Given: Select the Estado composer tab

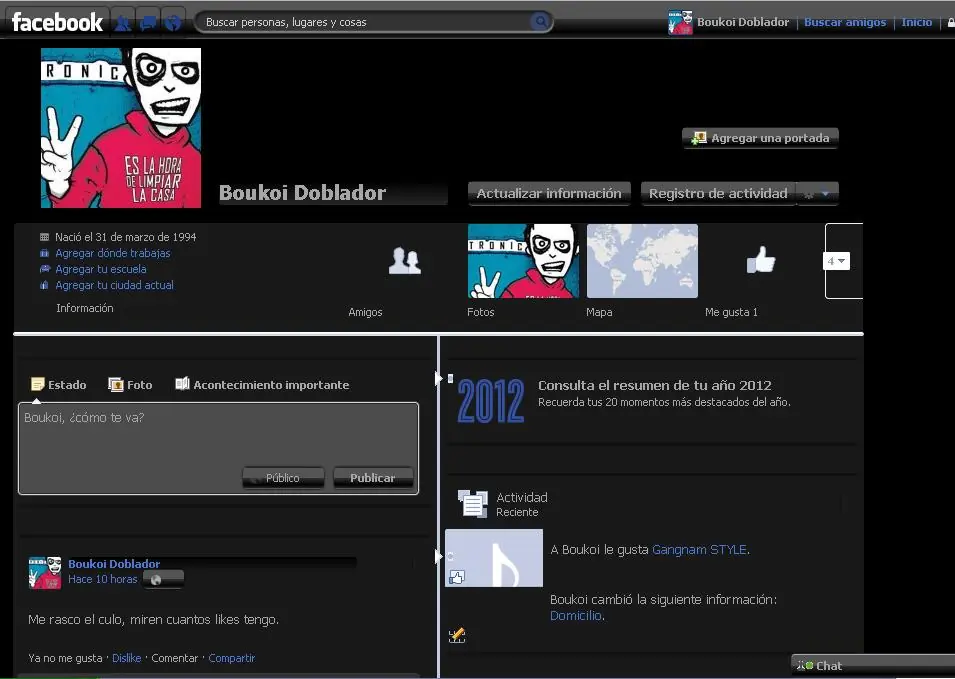Looking at the screenshot, I should 59,385.
